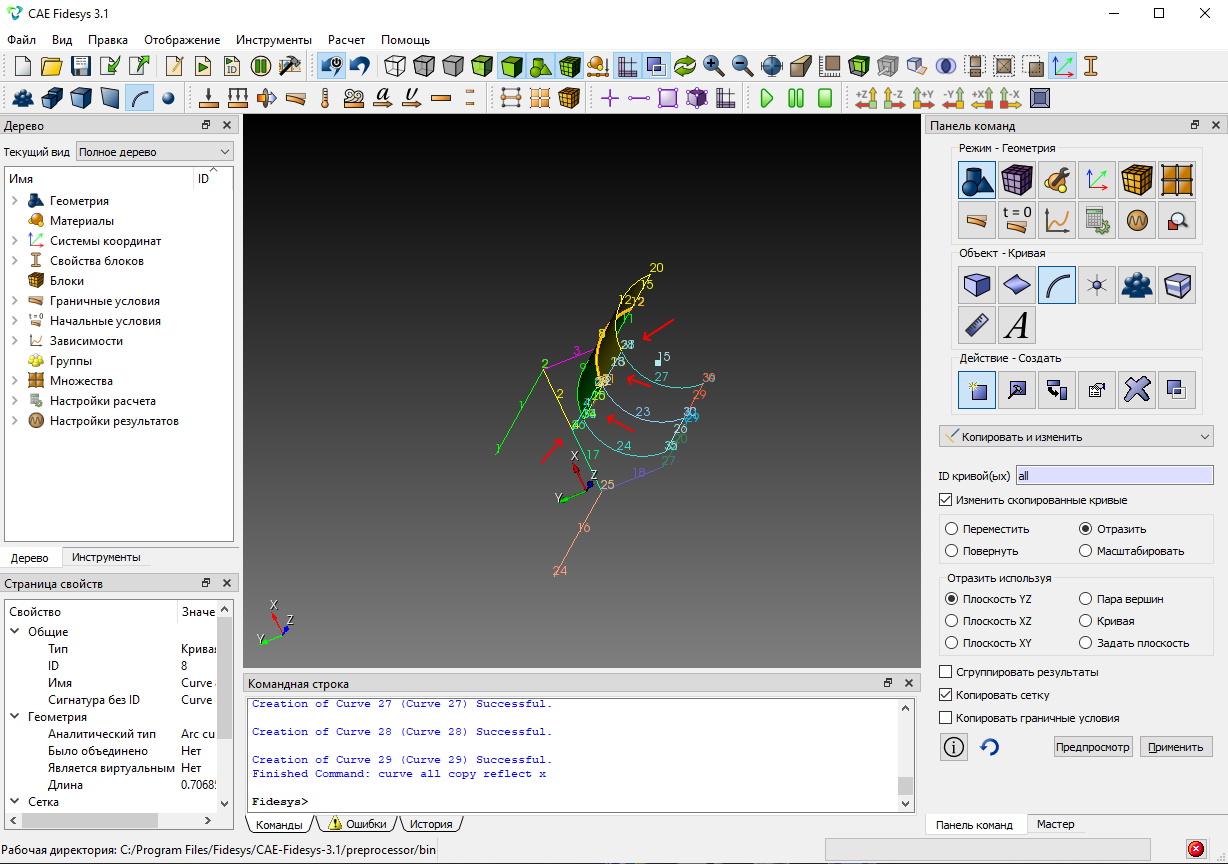
Task: Select the orange Blocks cube mode icon
Action: click(x=1137, y=180)
